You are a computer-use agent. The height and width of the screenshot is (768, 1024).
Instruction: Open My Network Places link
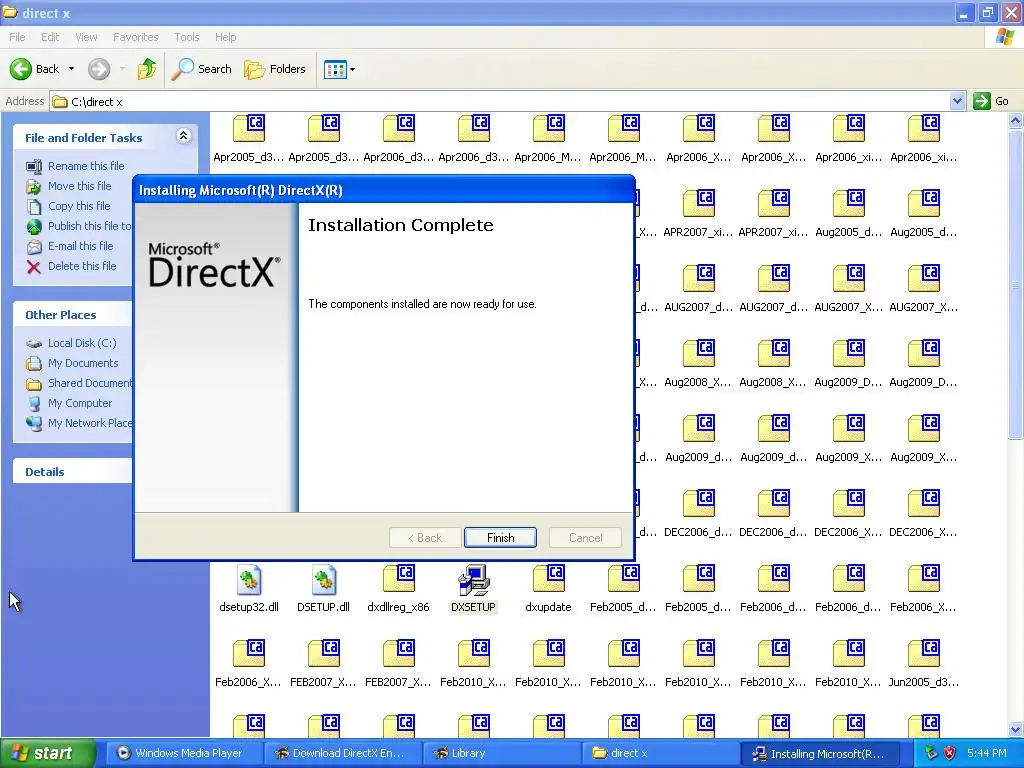click(89, 423)
